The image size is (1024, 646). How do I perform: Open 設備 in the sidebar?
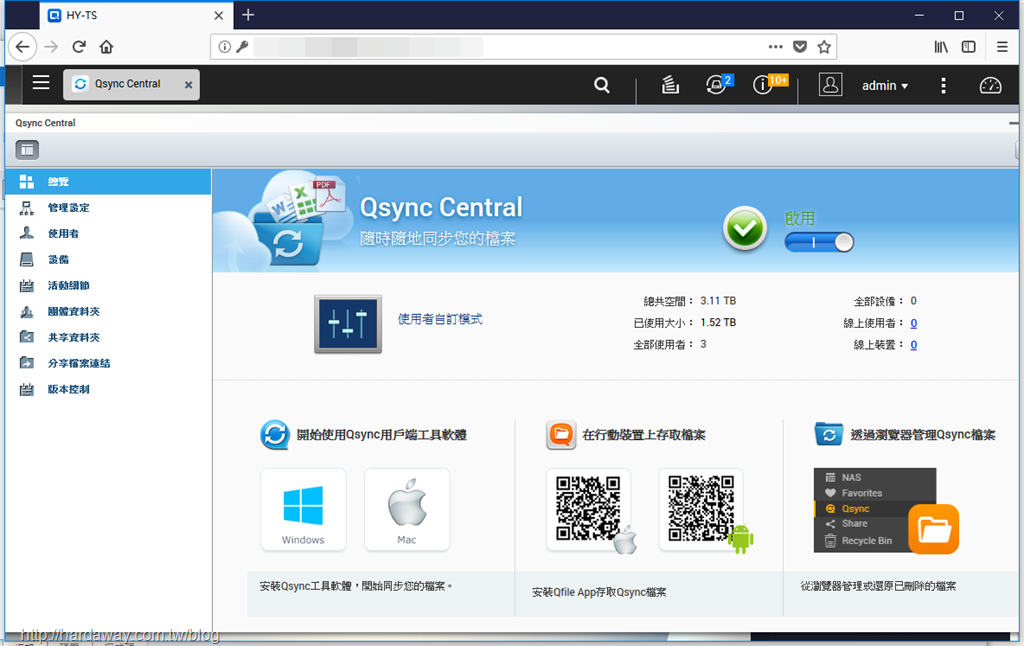pyautogui.click(x=108, y=259)
